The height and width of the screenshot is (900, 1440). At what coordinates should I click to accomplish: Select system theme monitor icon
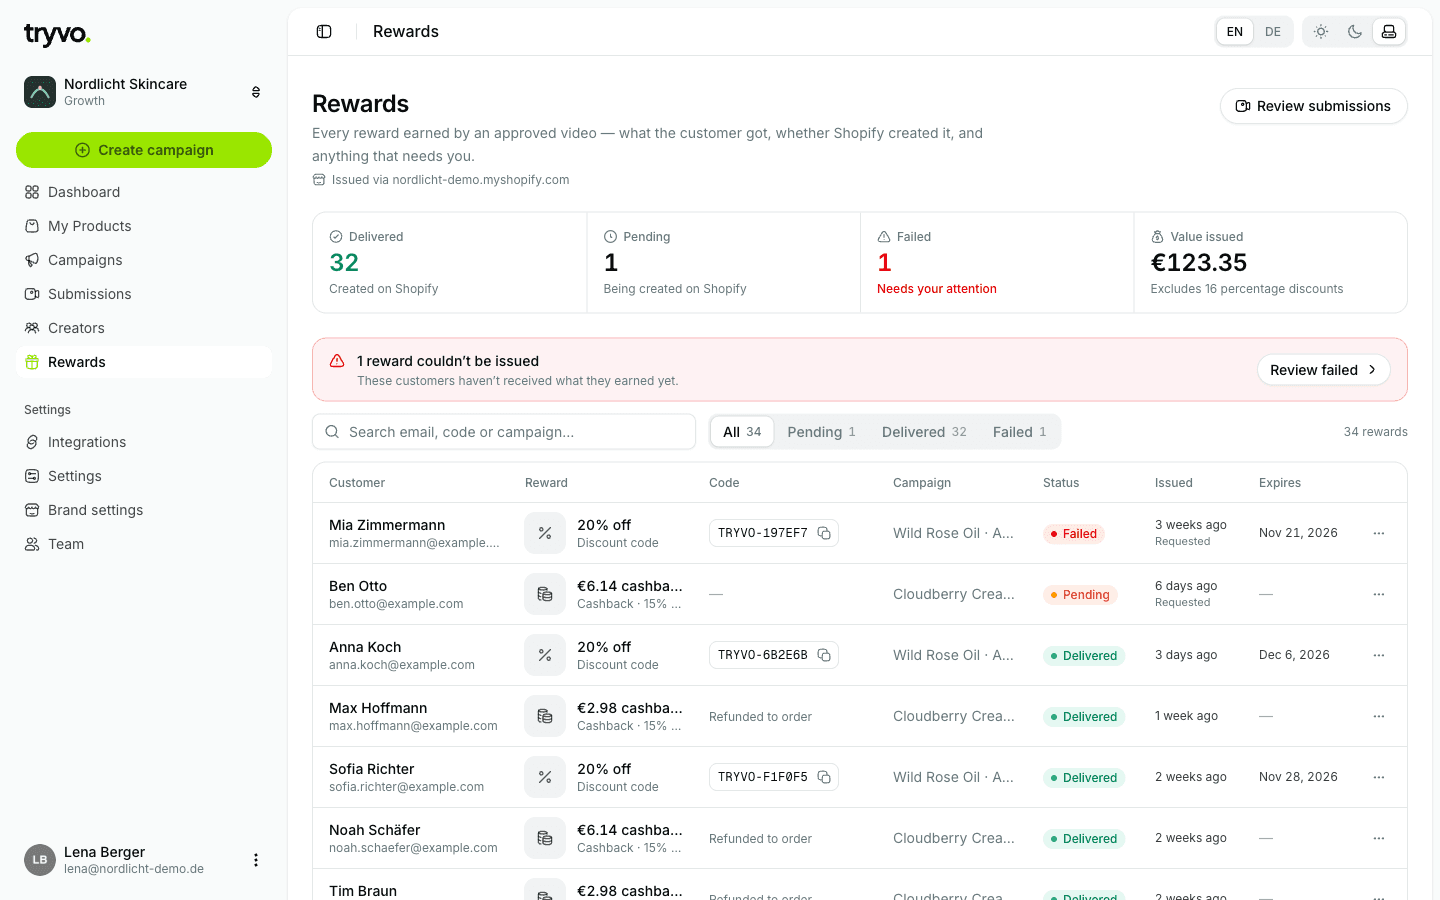[x=1389, y=32]
